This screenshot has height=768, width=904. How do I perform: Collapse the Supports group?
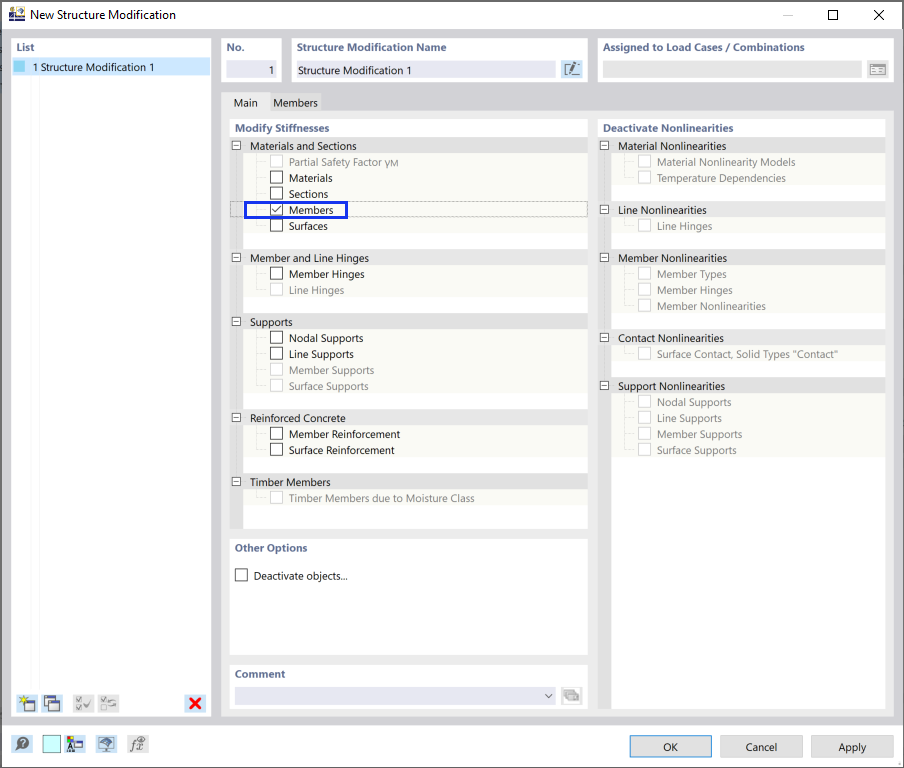[236, 322]
